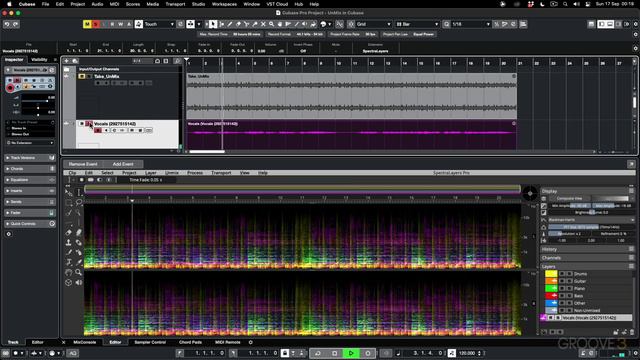Select the SpectraLayers arrow transform tool
The height and width of the screenshot is (360, 640).
point(69,192)
